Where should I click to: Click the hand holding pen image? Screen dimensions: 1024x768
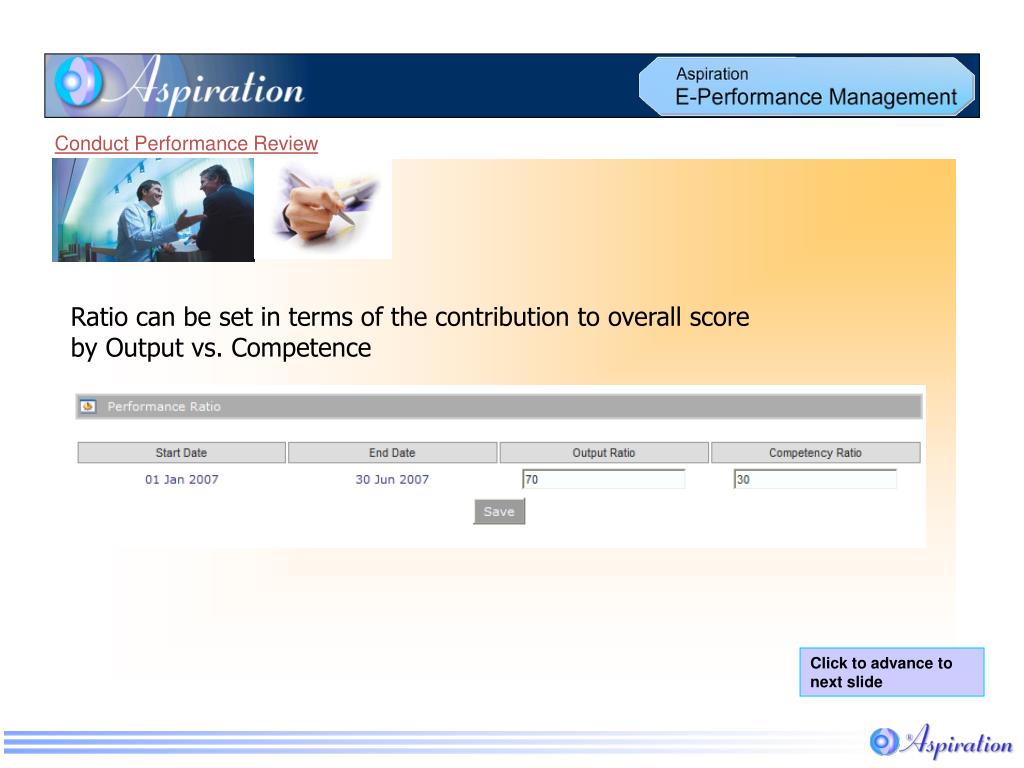(x=325, y=209)
